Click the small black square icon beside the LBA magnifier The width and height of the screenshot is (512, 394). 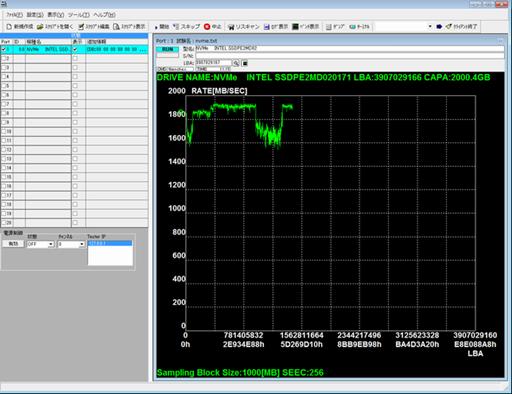[244, 63]
